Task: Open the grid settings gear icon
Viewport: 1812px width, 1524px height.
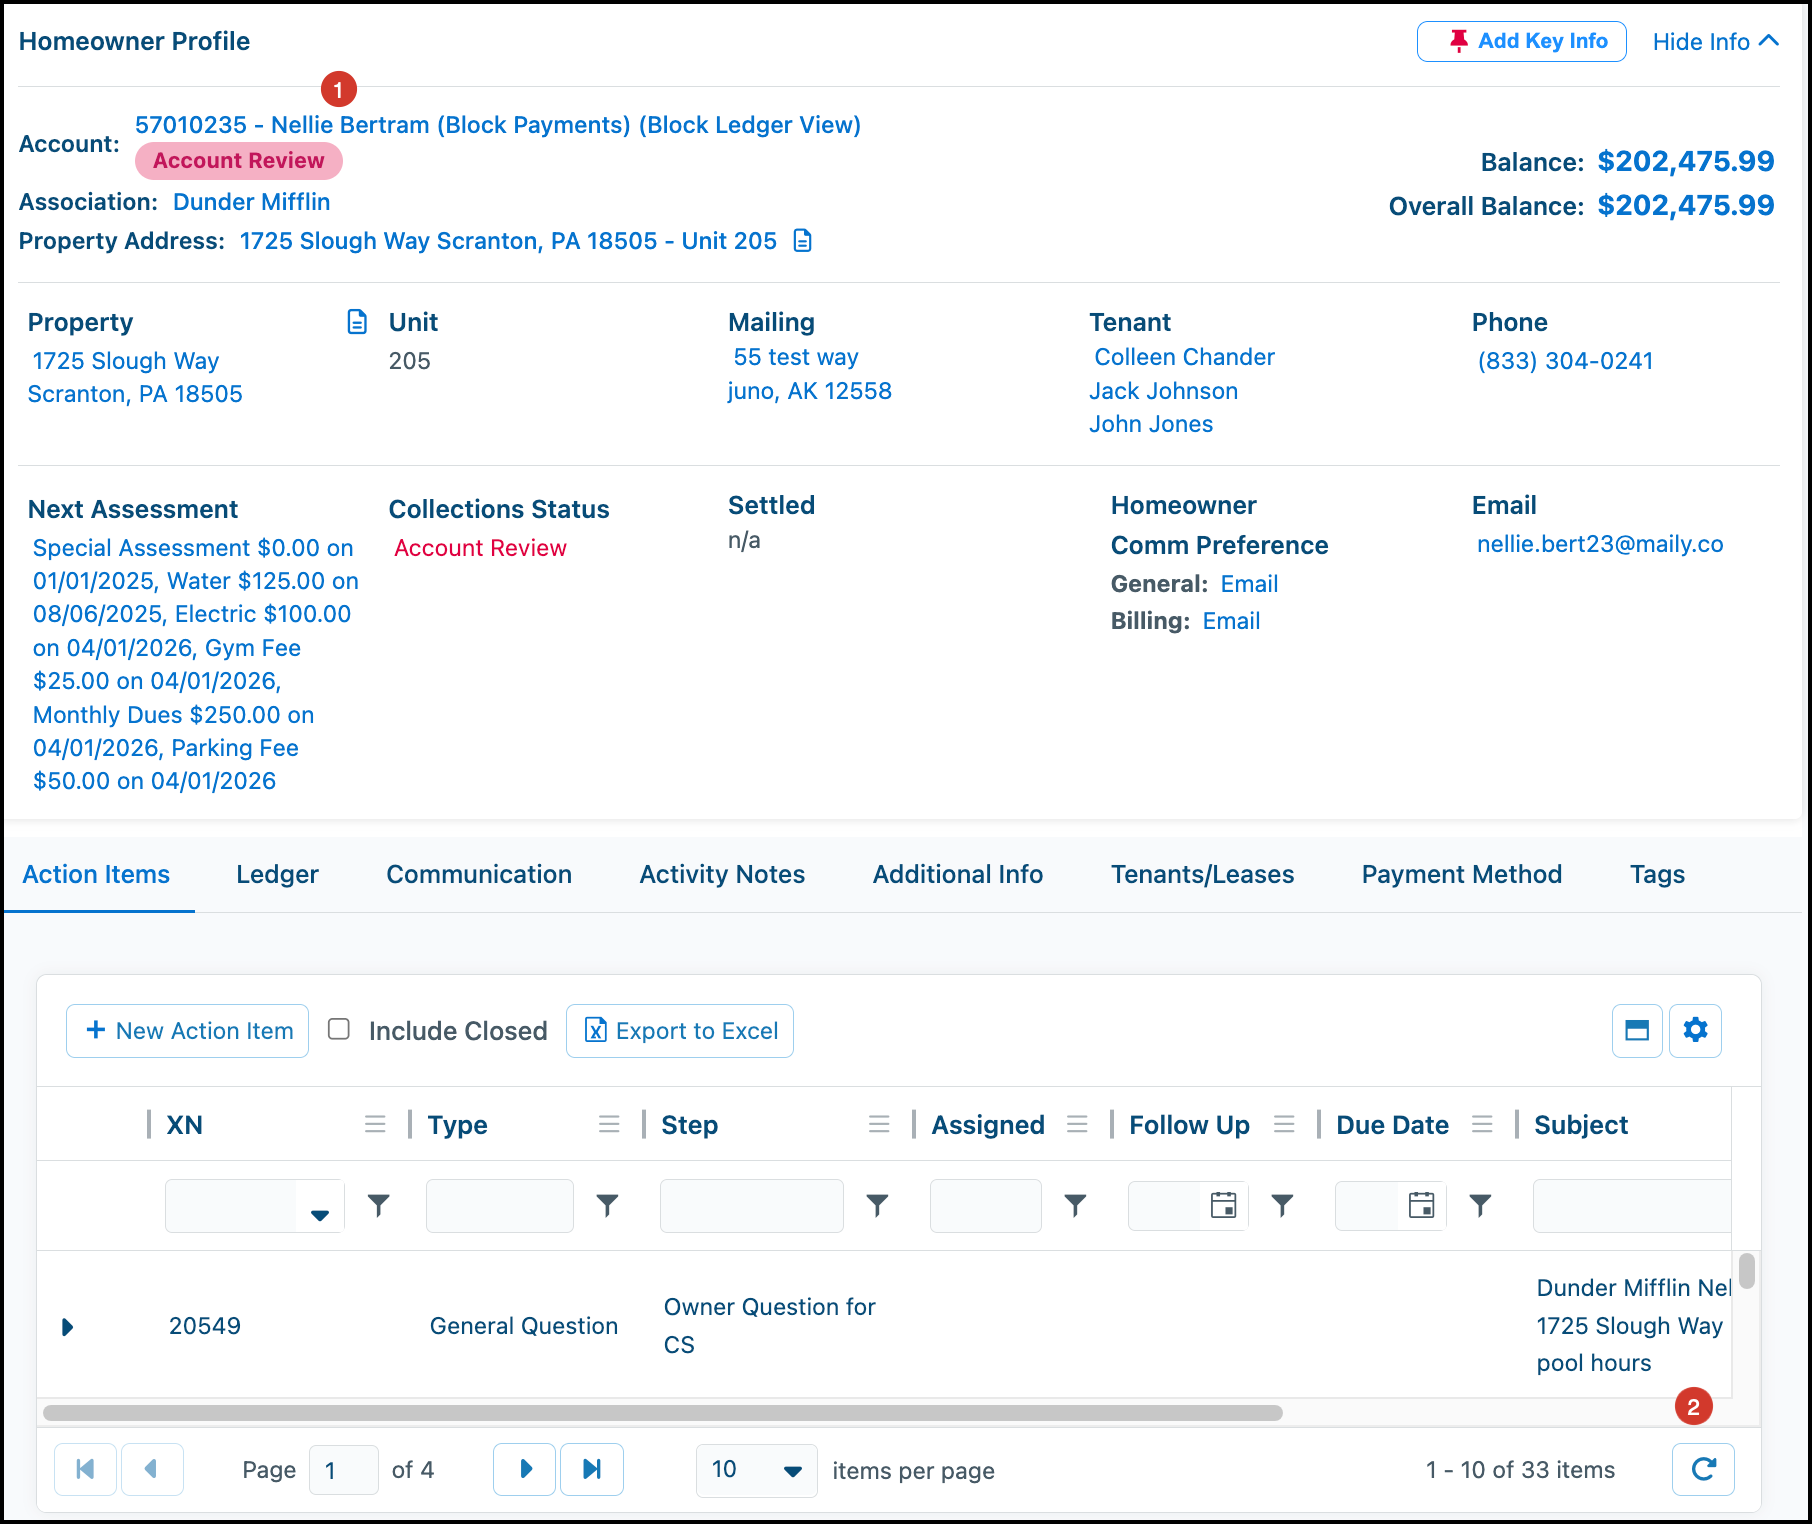Action: coord(1695,1030)
